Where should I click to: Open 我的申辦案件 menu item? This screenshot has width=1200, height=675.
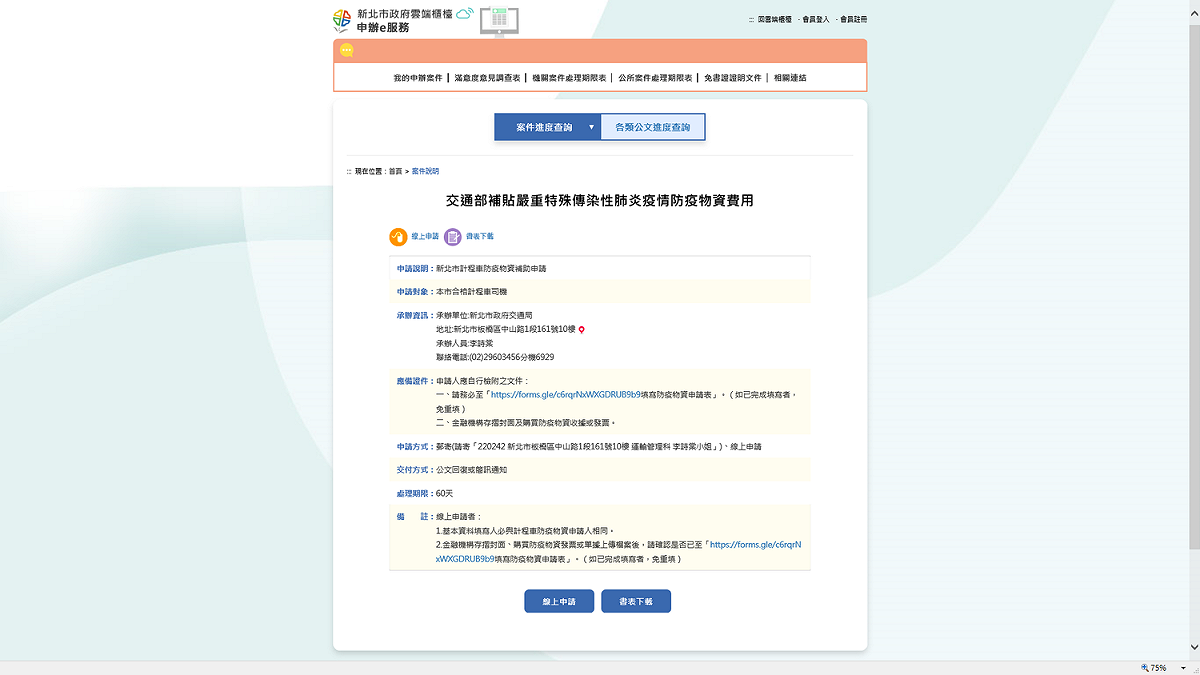418,77
